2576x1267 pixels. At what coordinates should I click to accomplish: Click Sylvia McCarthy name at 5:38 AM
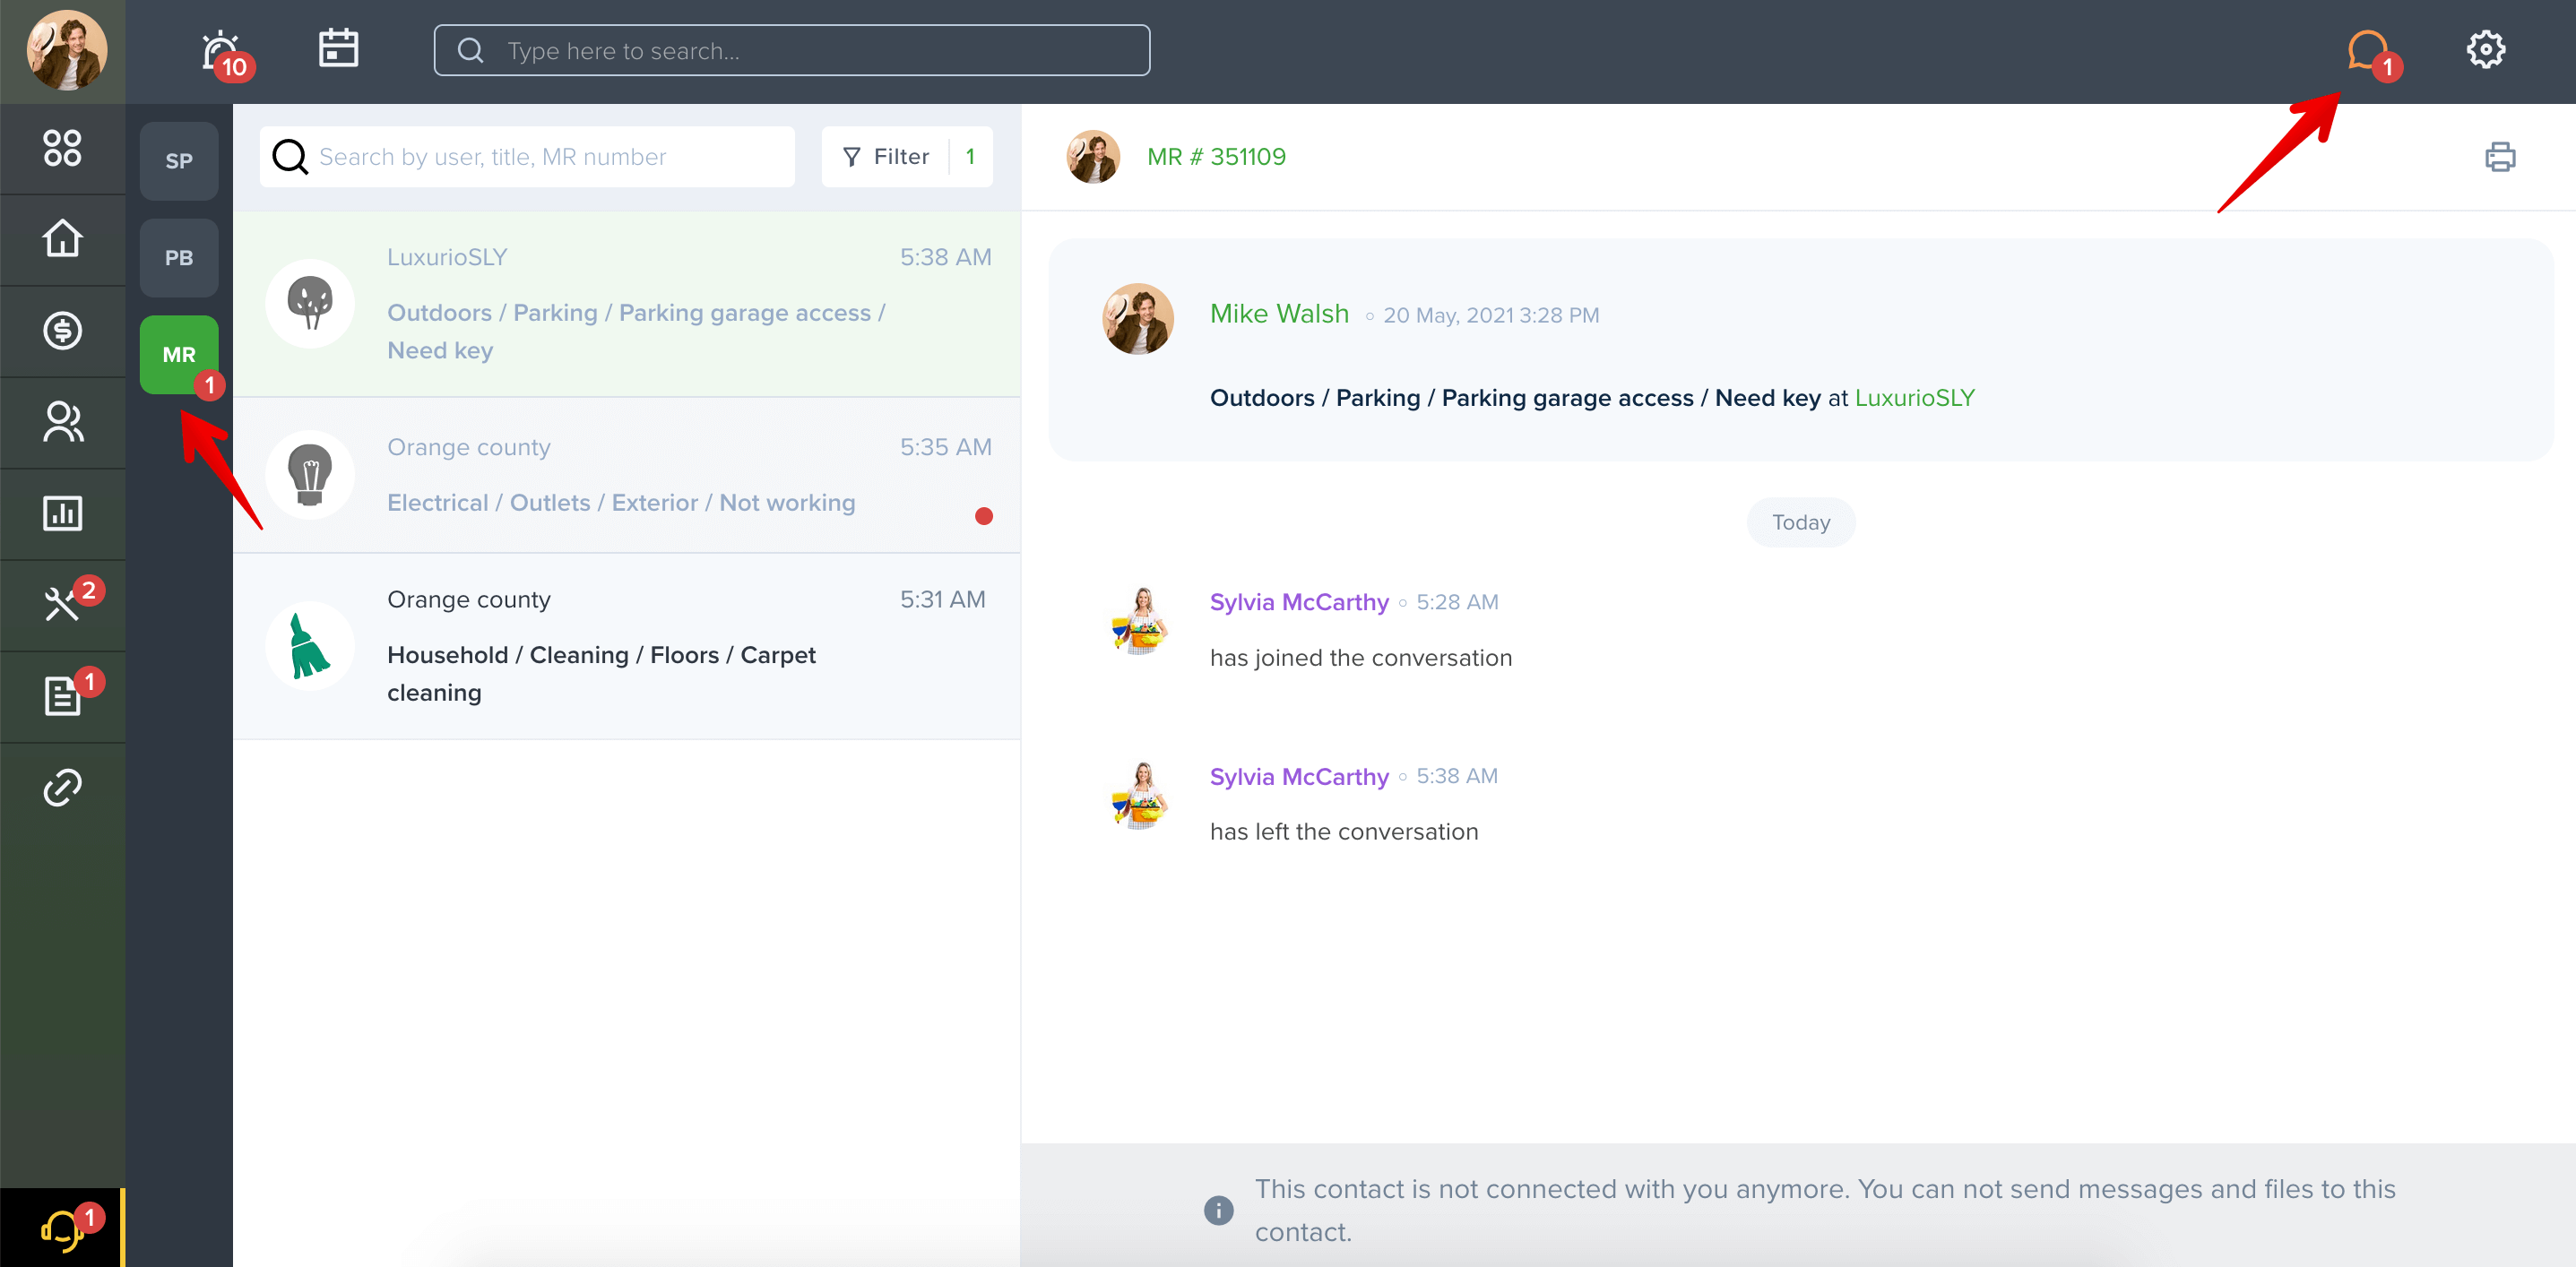tap(1299, 777)
